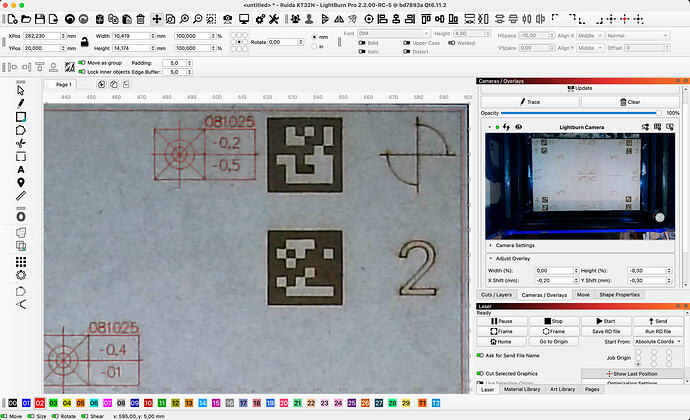Open Start From Absolute Coords dropdown

[x=658, y=342]
